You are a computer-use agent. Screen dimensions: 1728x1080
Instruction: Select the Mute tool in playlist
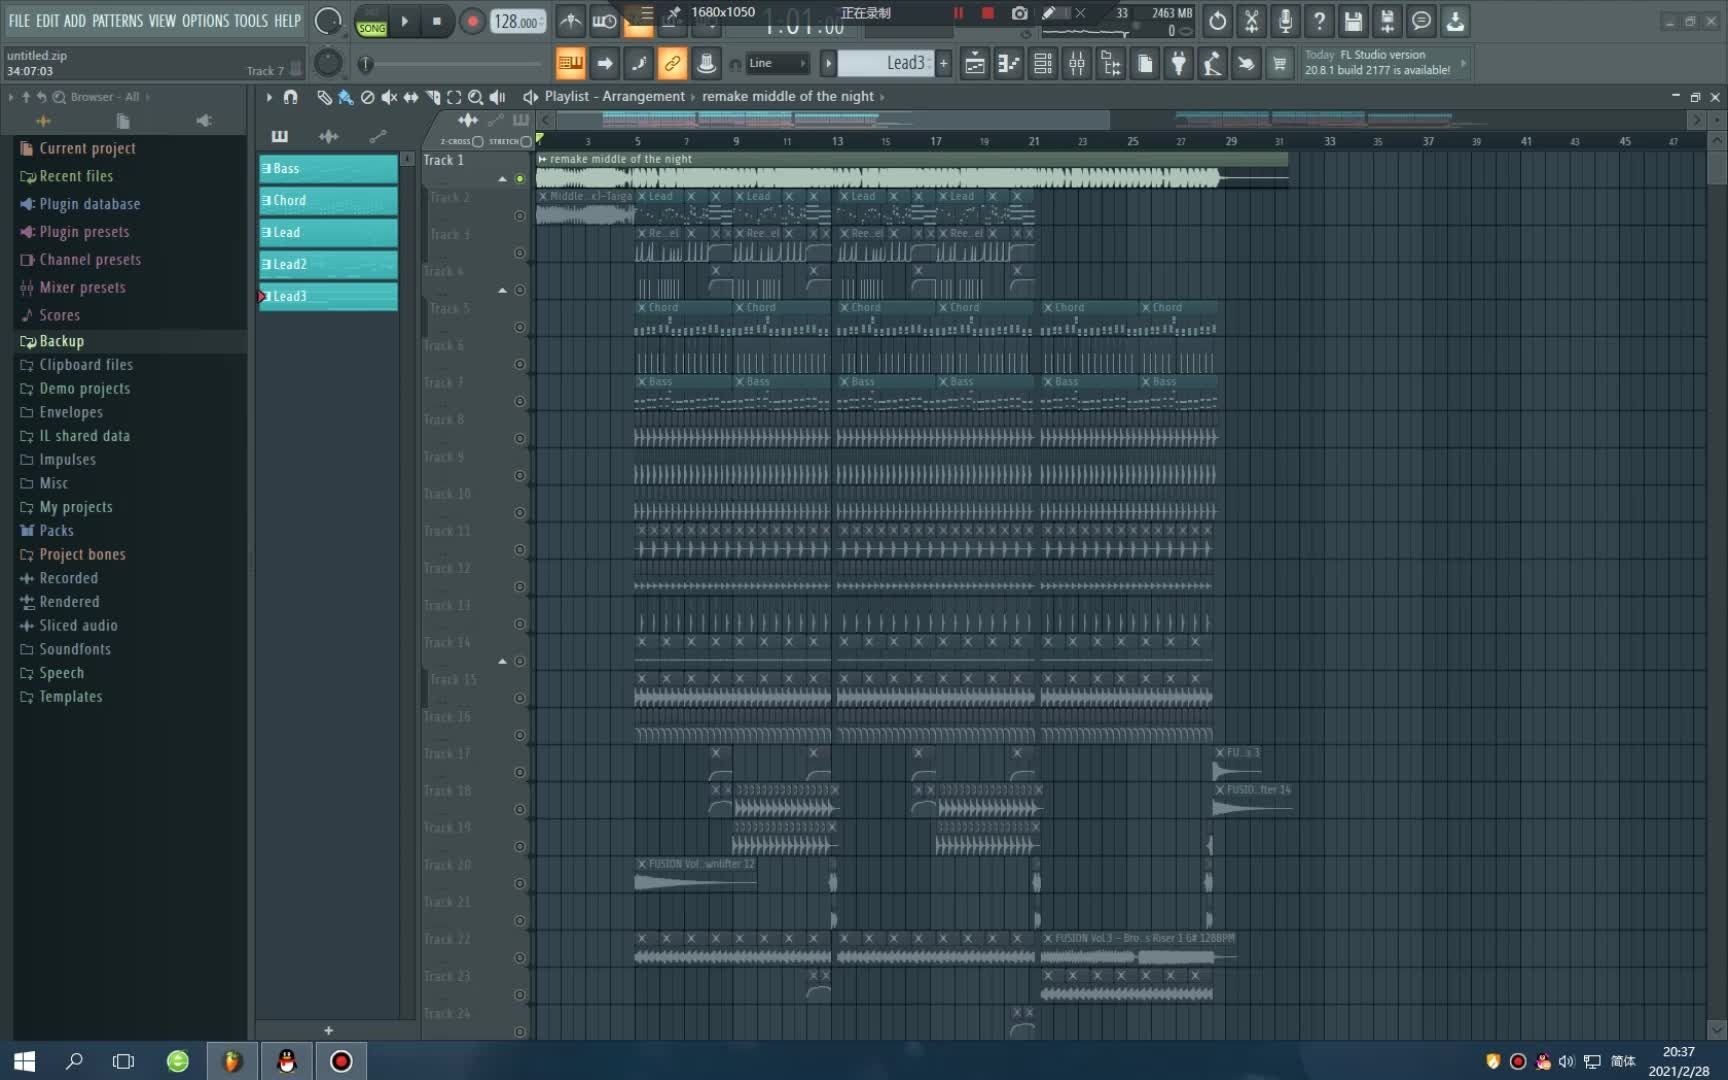pyautogui.click(x=389, y=97)
